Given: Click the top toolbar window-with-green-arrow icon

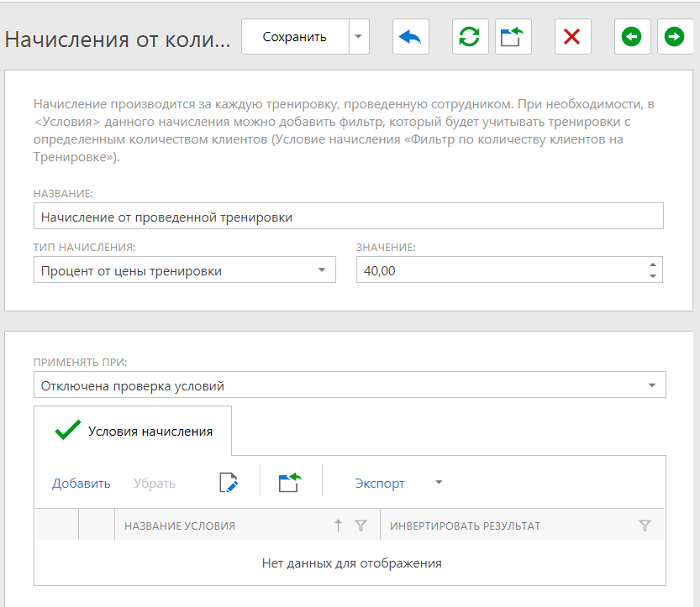Looking at the screenshot, I should pos(513,37).
